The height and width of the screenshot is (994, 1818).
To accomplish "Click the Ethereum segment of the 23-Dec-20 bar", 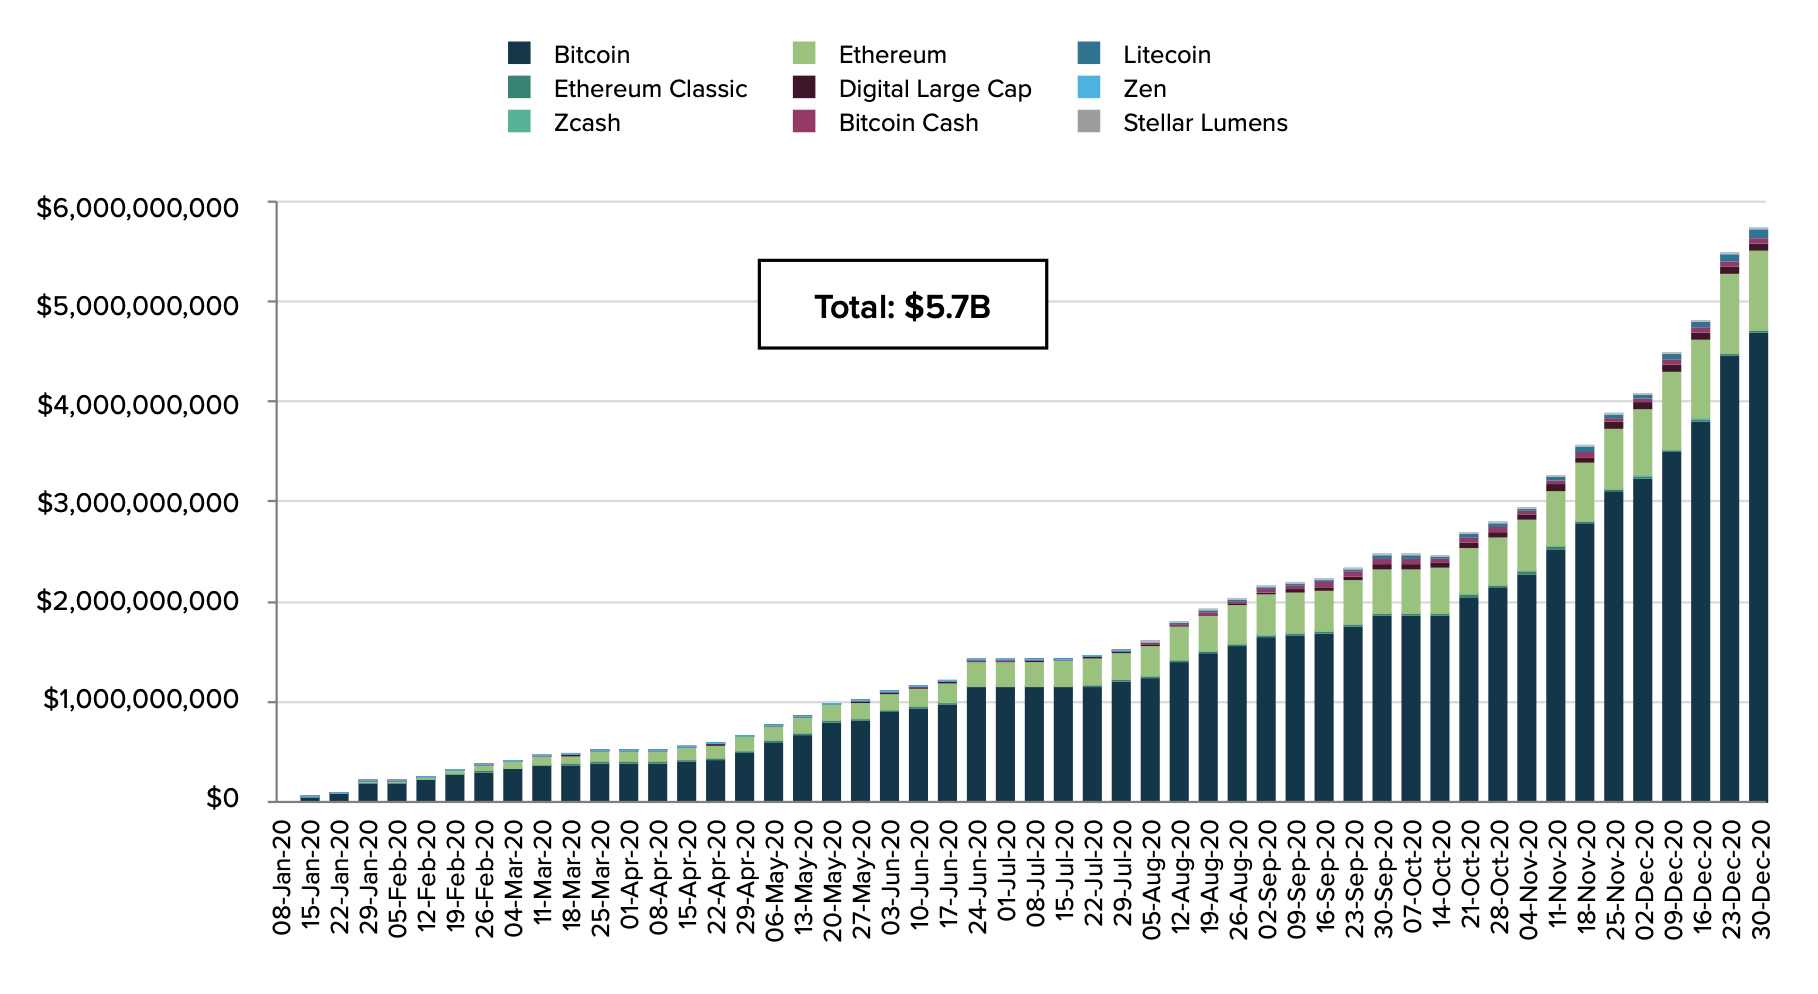I will (1729, 314).
